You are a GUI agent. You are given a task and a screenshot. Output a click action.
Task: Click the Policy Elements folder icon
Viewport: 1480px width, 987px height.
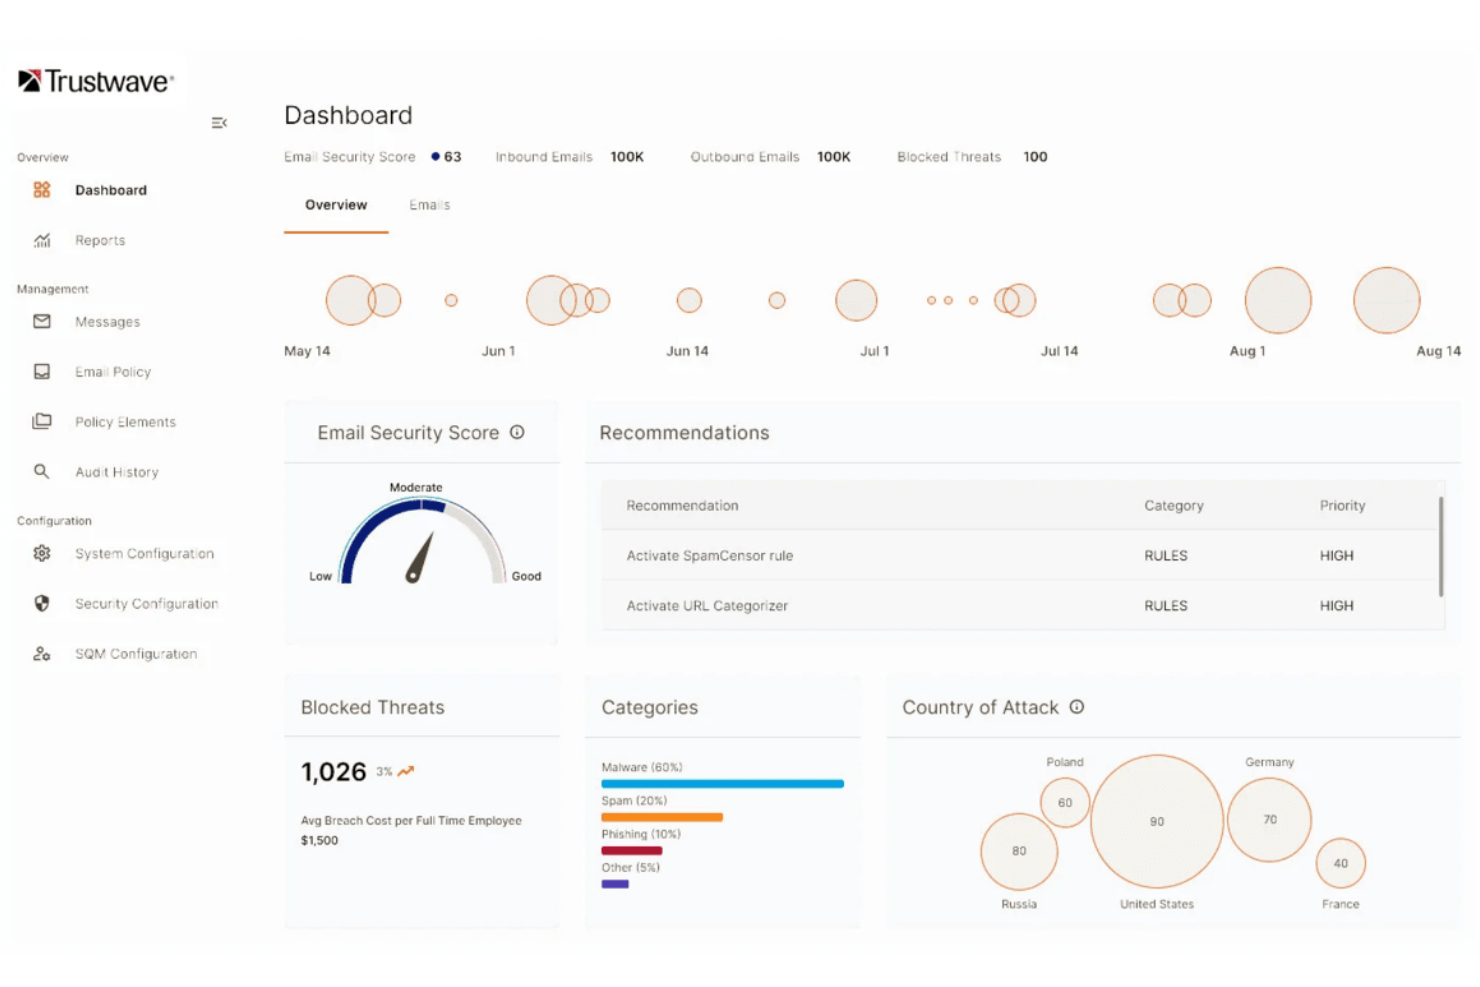41,421
